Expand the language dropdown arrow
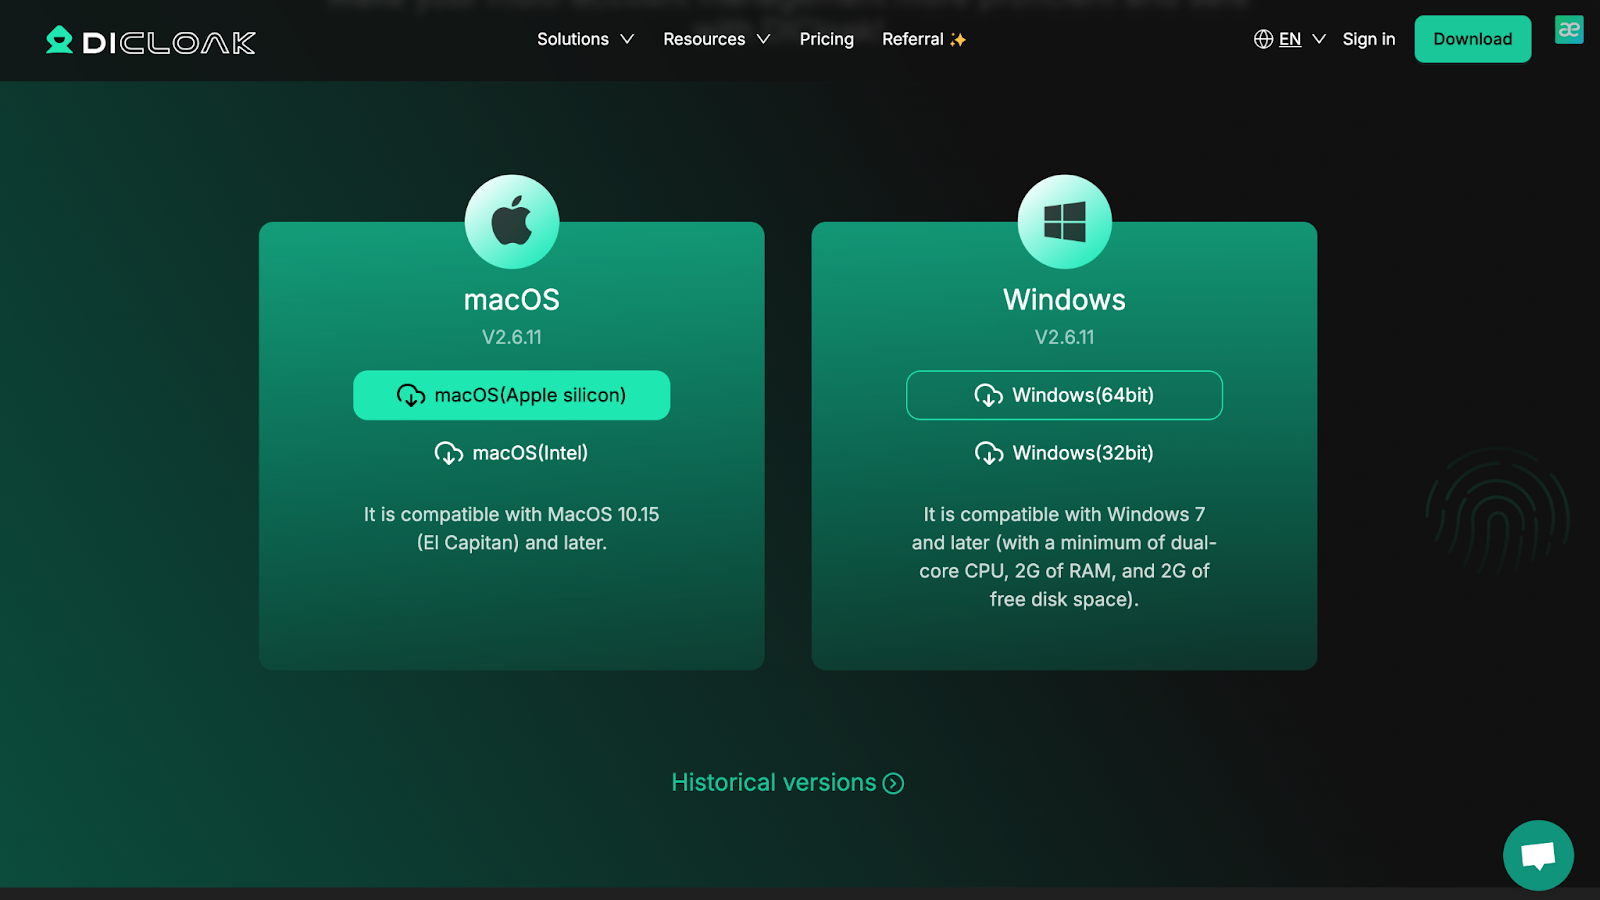This screenshot has height=900, width=1600. coord(1319,39)
